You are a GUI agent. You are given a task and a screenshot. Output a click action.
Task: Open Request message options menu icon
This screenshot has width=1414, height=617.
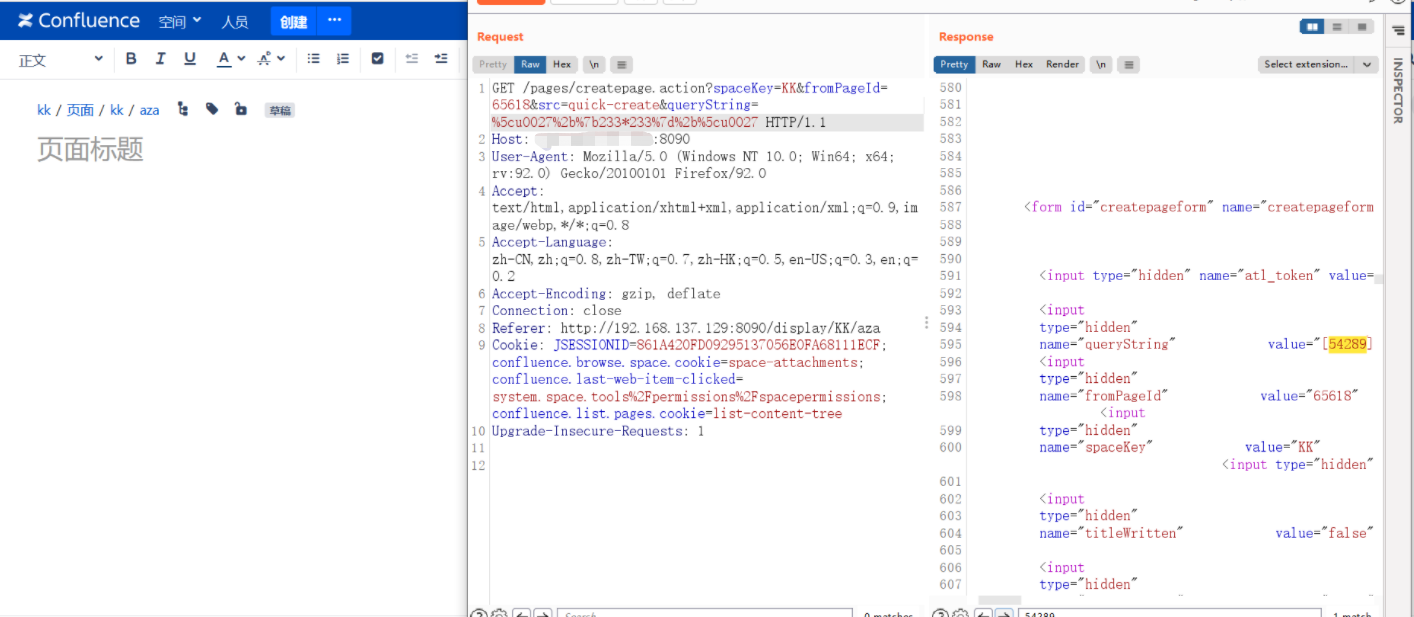pos(622,64)
